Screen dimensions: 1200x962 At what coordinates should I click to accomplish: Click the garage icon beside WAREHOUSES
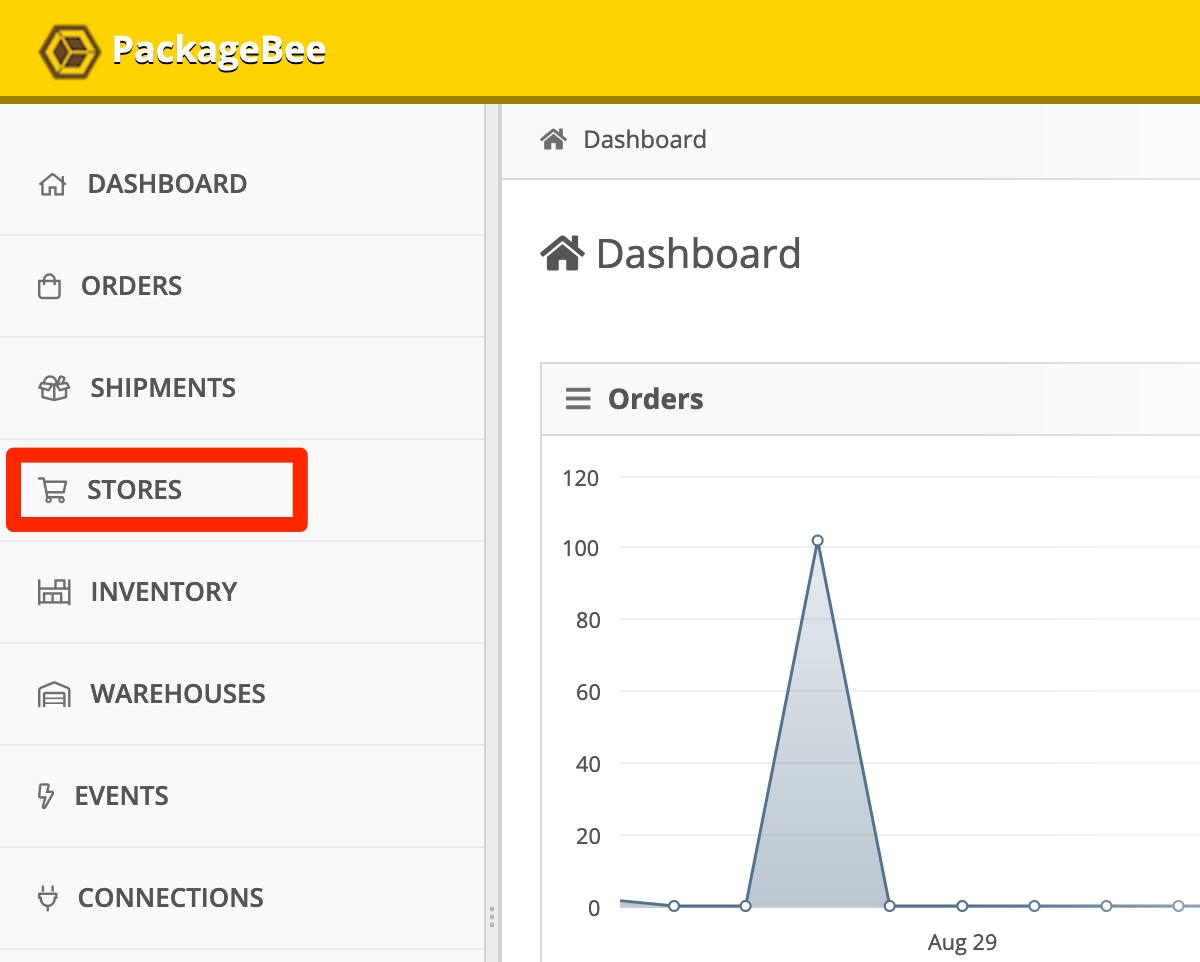click(x=55, y=695)
